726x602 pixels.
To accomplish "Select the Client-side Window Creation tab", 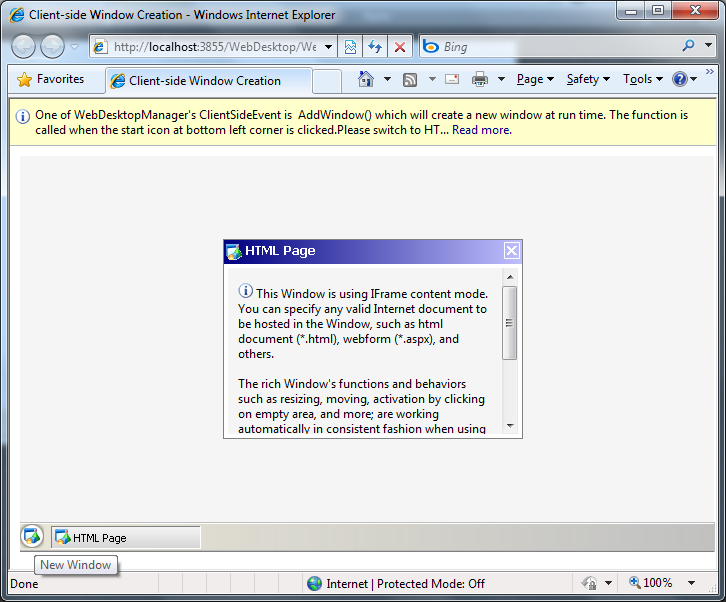I will click(x=205, y=81).
